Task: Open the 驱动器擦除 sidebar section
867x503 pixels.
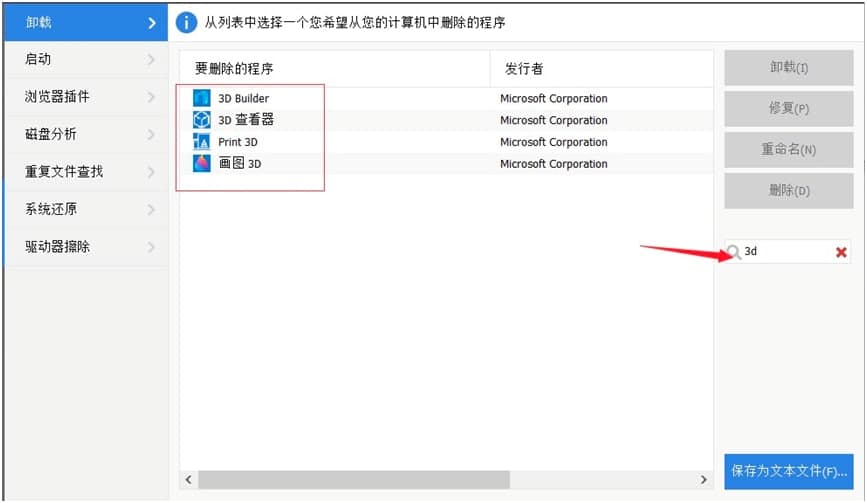Action: [86, 247]
